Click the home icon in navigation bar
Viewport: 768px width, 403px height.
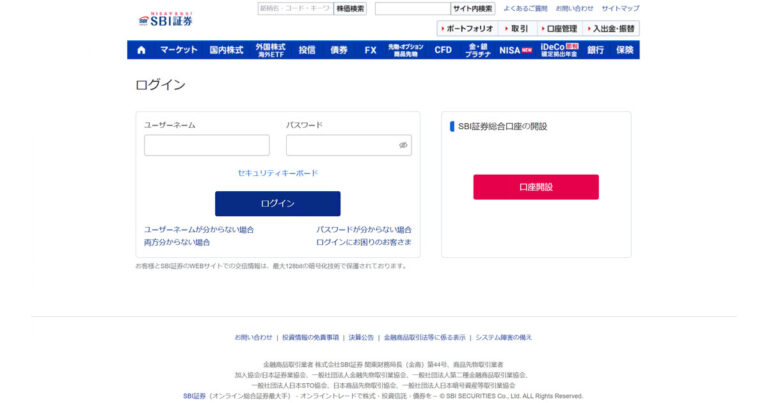click(139, 50)
